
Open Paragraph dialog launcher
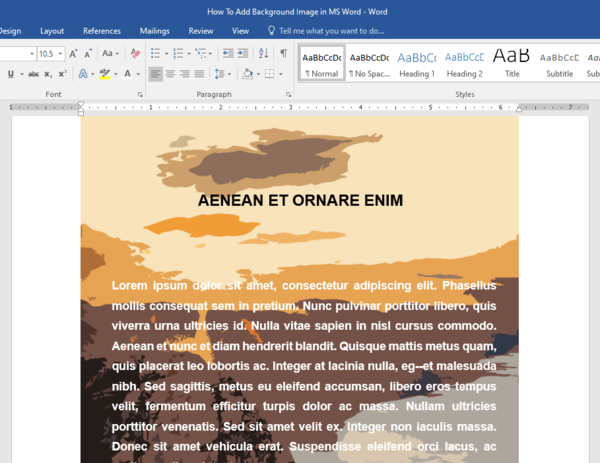288,95
